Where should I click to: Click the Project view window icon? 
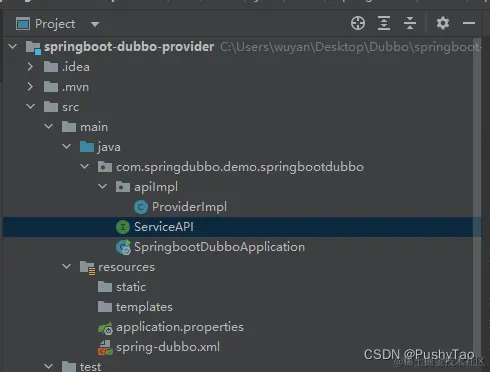coord(23,24)
